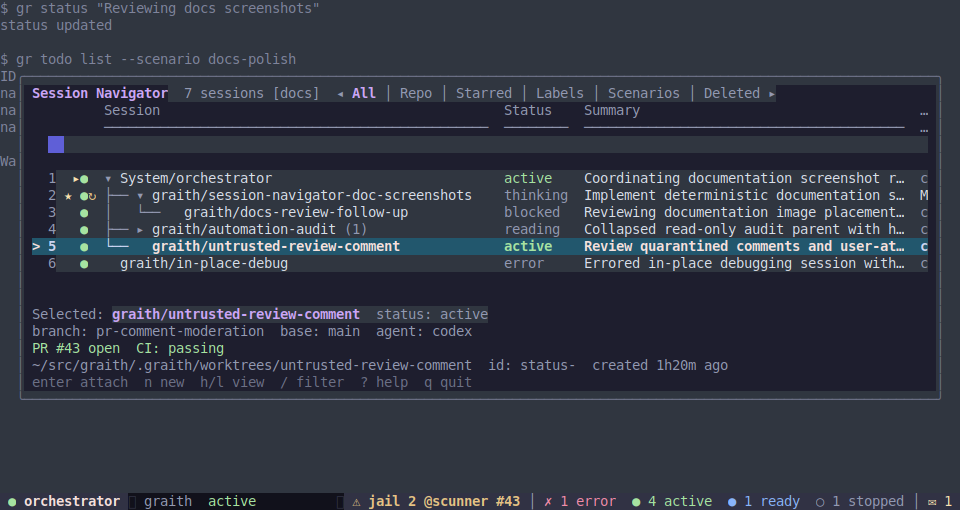960x510 pixels.
Task: Click the green status dot of docs-review-follow-up
Action: click(84, 213)
